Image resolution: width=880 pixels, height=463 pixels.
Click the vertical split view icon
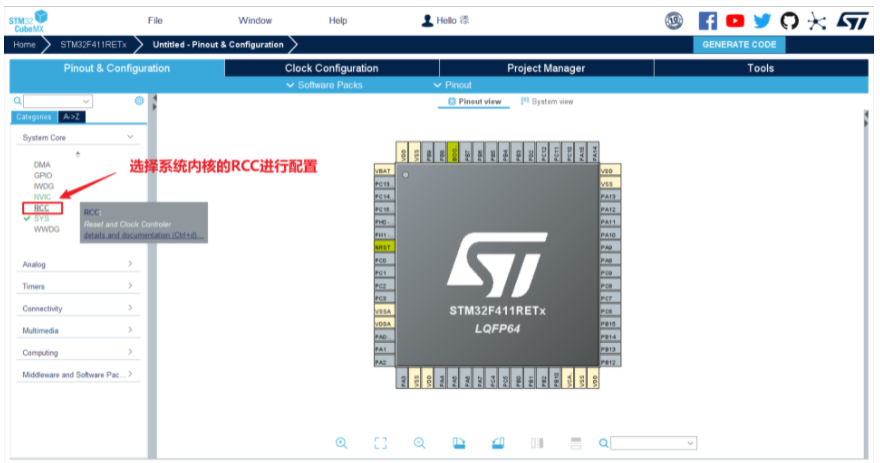[x=537, y=443]
